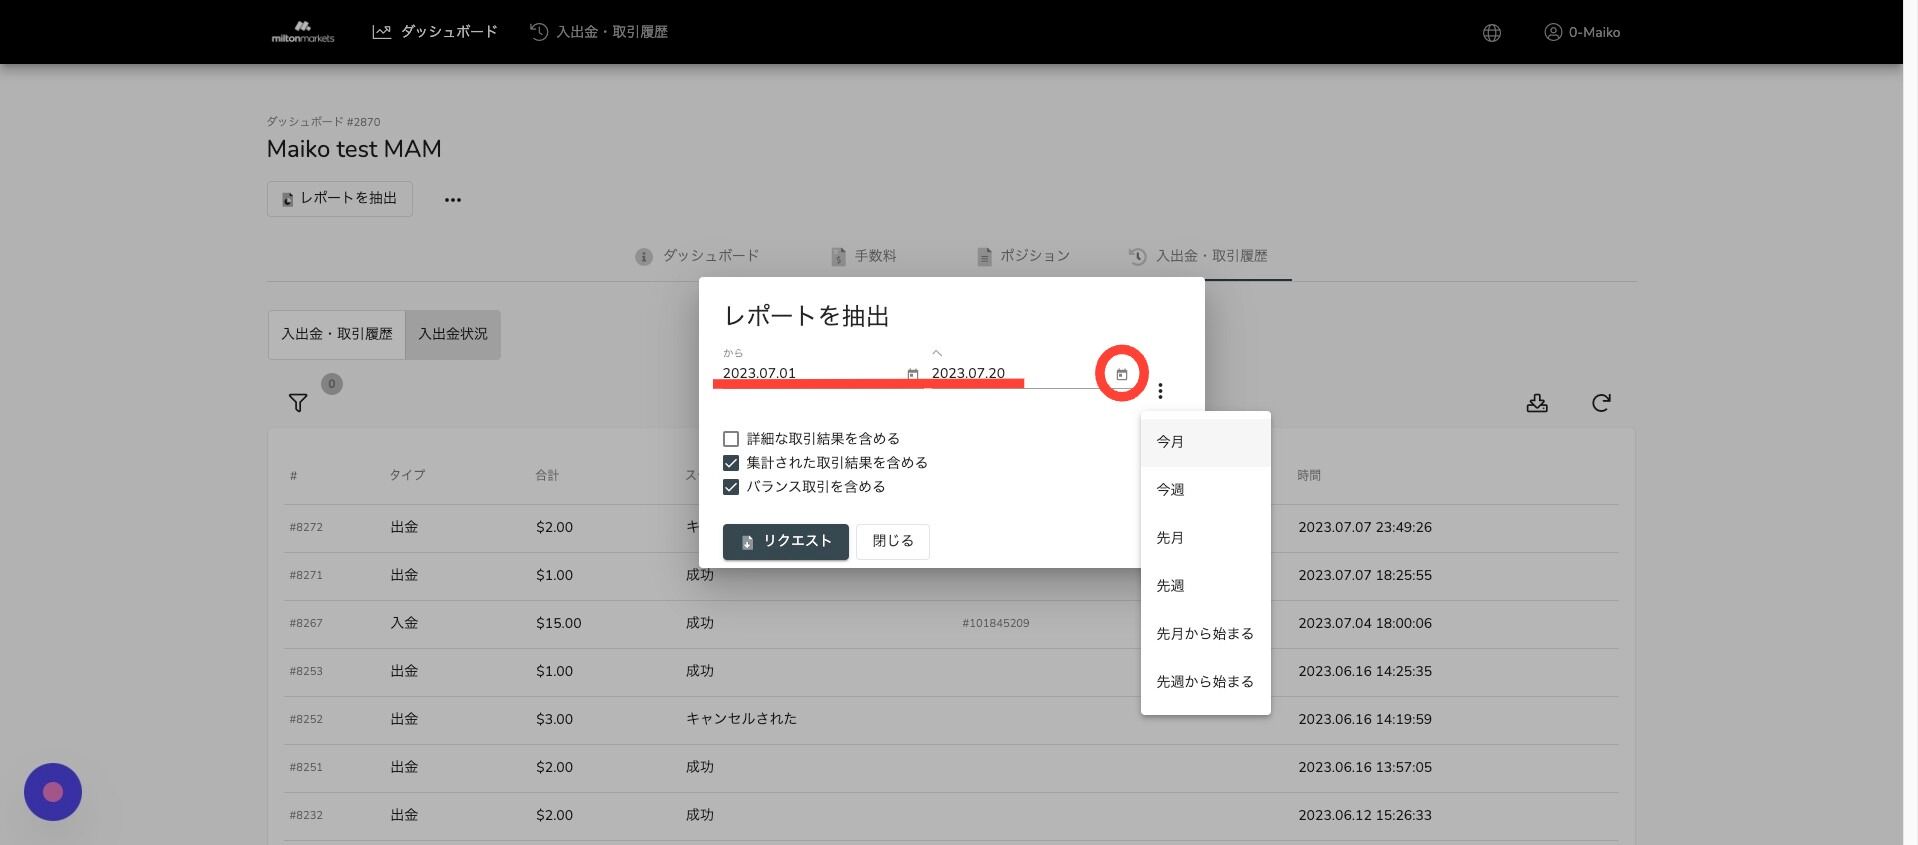The width and height of the screenshot is (1918, 845).
Task: Click timestamp 2023.07.07 23:49:26
Action: [1365, 527]
